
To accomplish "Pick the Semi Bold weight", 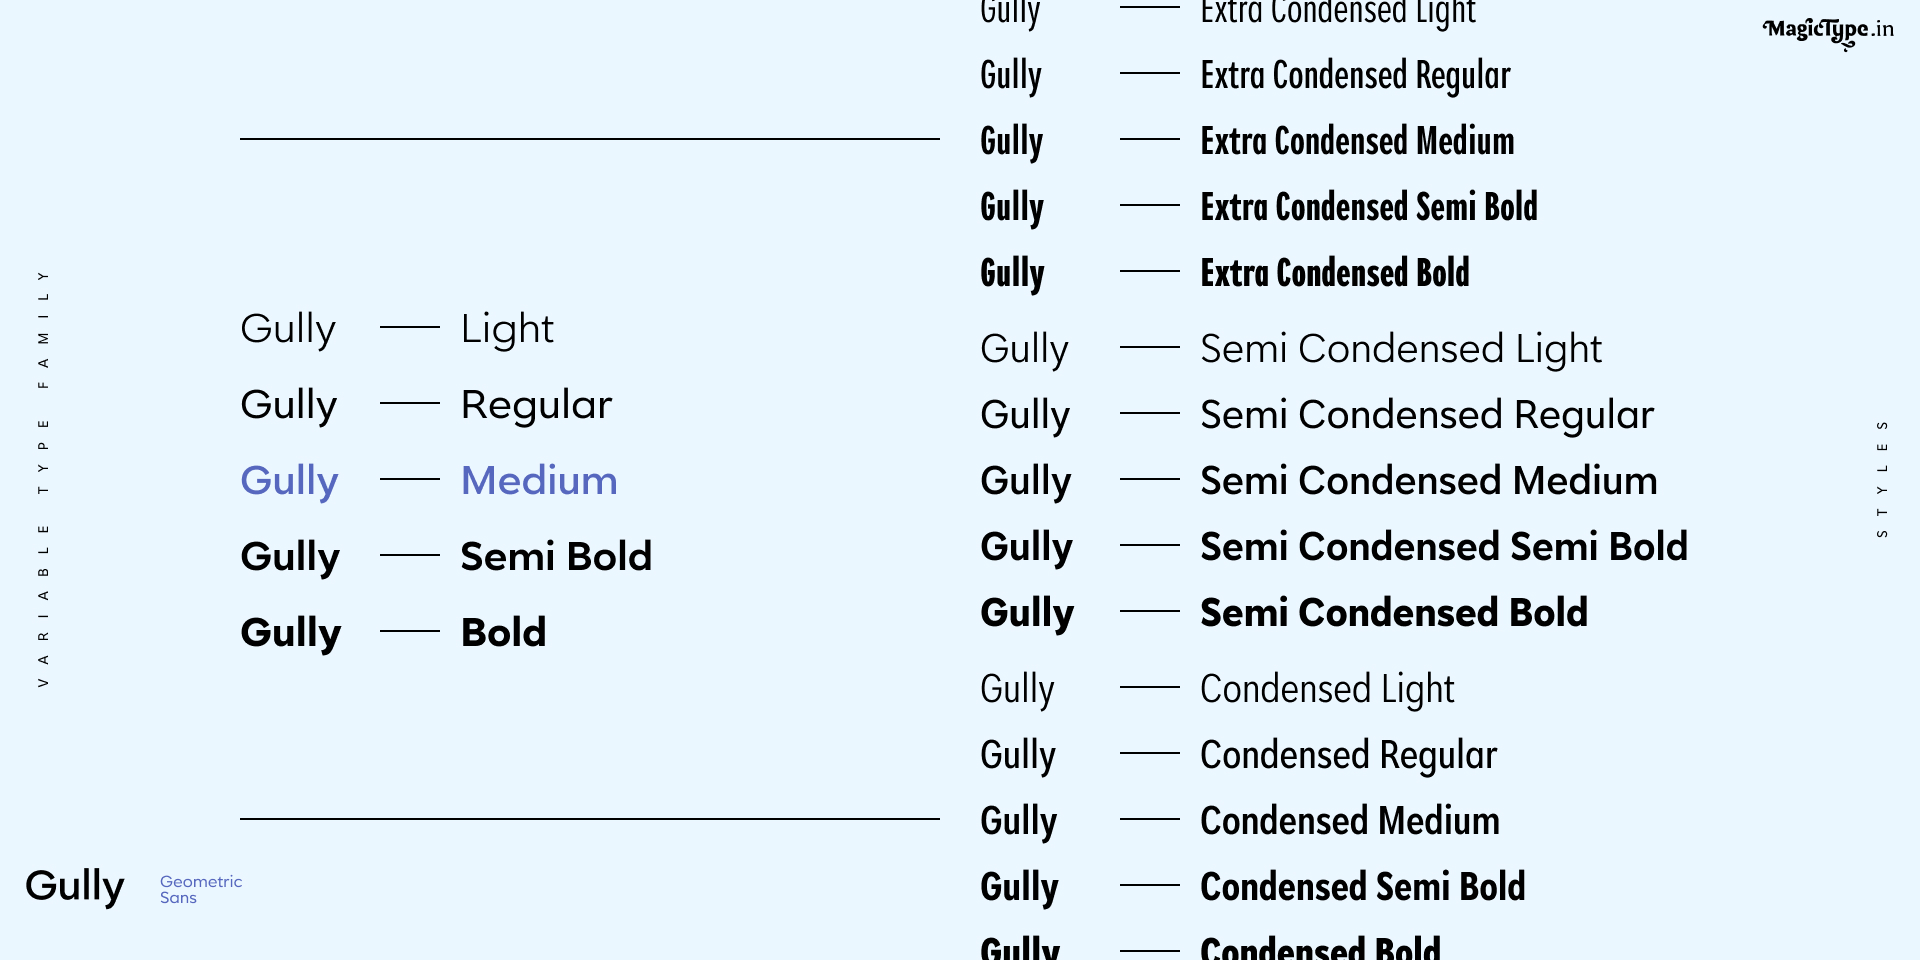I will [x=556, y=556].
